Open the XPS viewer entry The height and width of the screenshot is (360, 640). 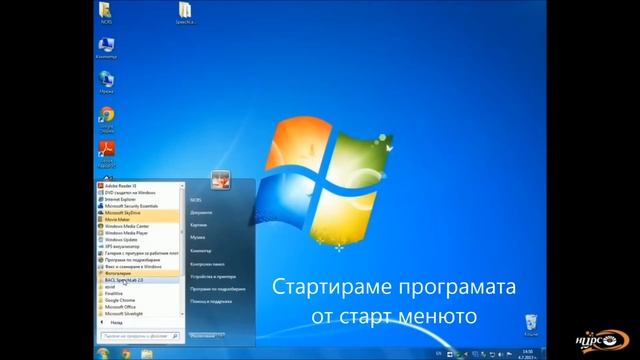(x=138, y=247)
